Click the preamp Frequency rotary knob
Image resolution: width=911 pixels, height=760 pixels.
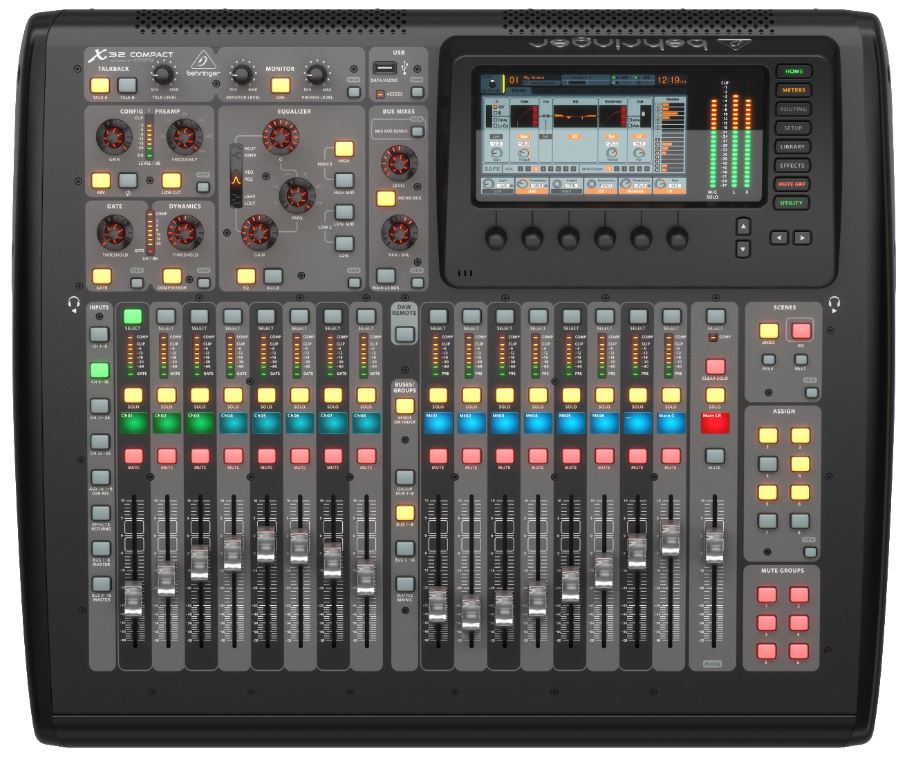coord(185,138)
